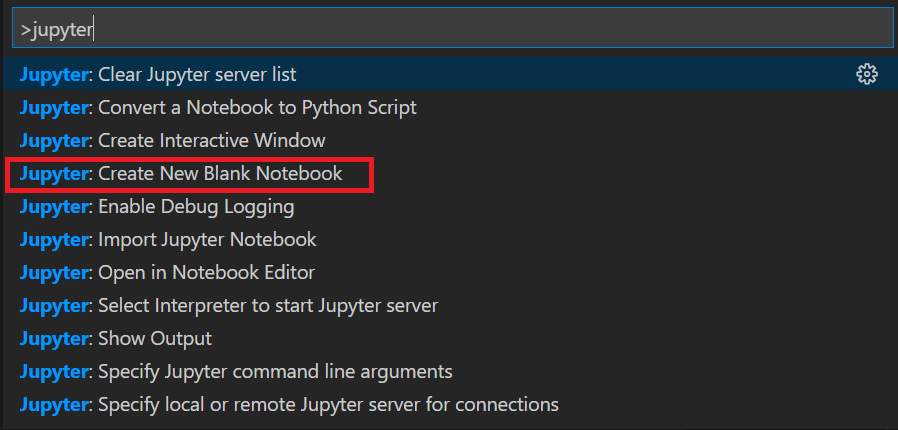Screen dimensions: 898x430
Task: Click blue Jupyter prefix before Create Interactive Window
Action: pyautogui.click(x=54, y=141)
